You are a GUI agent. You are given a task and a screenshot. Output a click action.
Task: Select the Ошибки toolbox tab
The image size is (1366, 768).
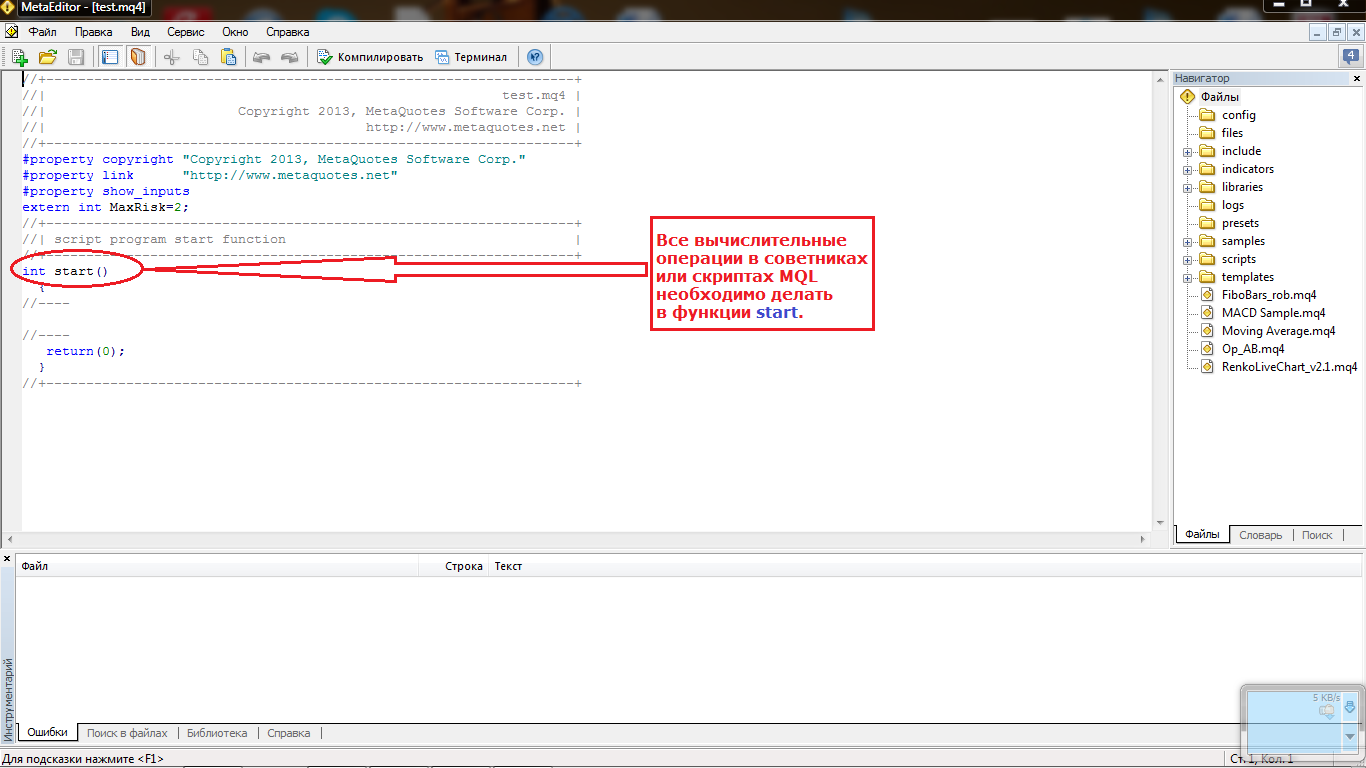[x=47, y=733]
